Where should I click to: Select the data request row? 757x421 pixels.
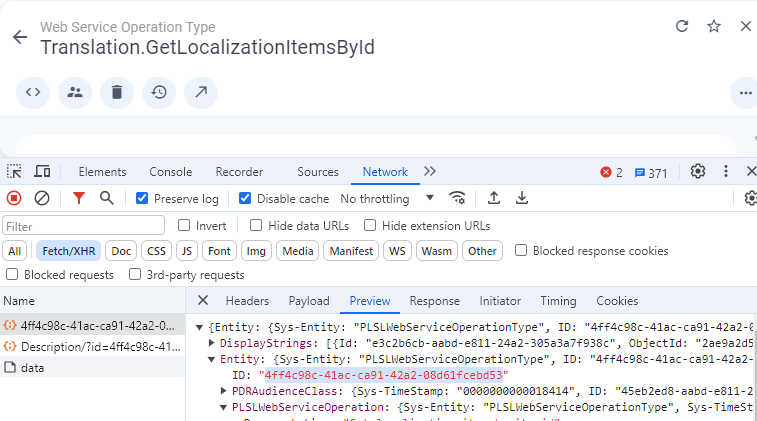point(93,367)
